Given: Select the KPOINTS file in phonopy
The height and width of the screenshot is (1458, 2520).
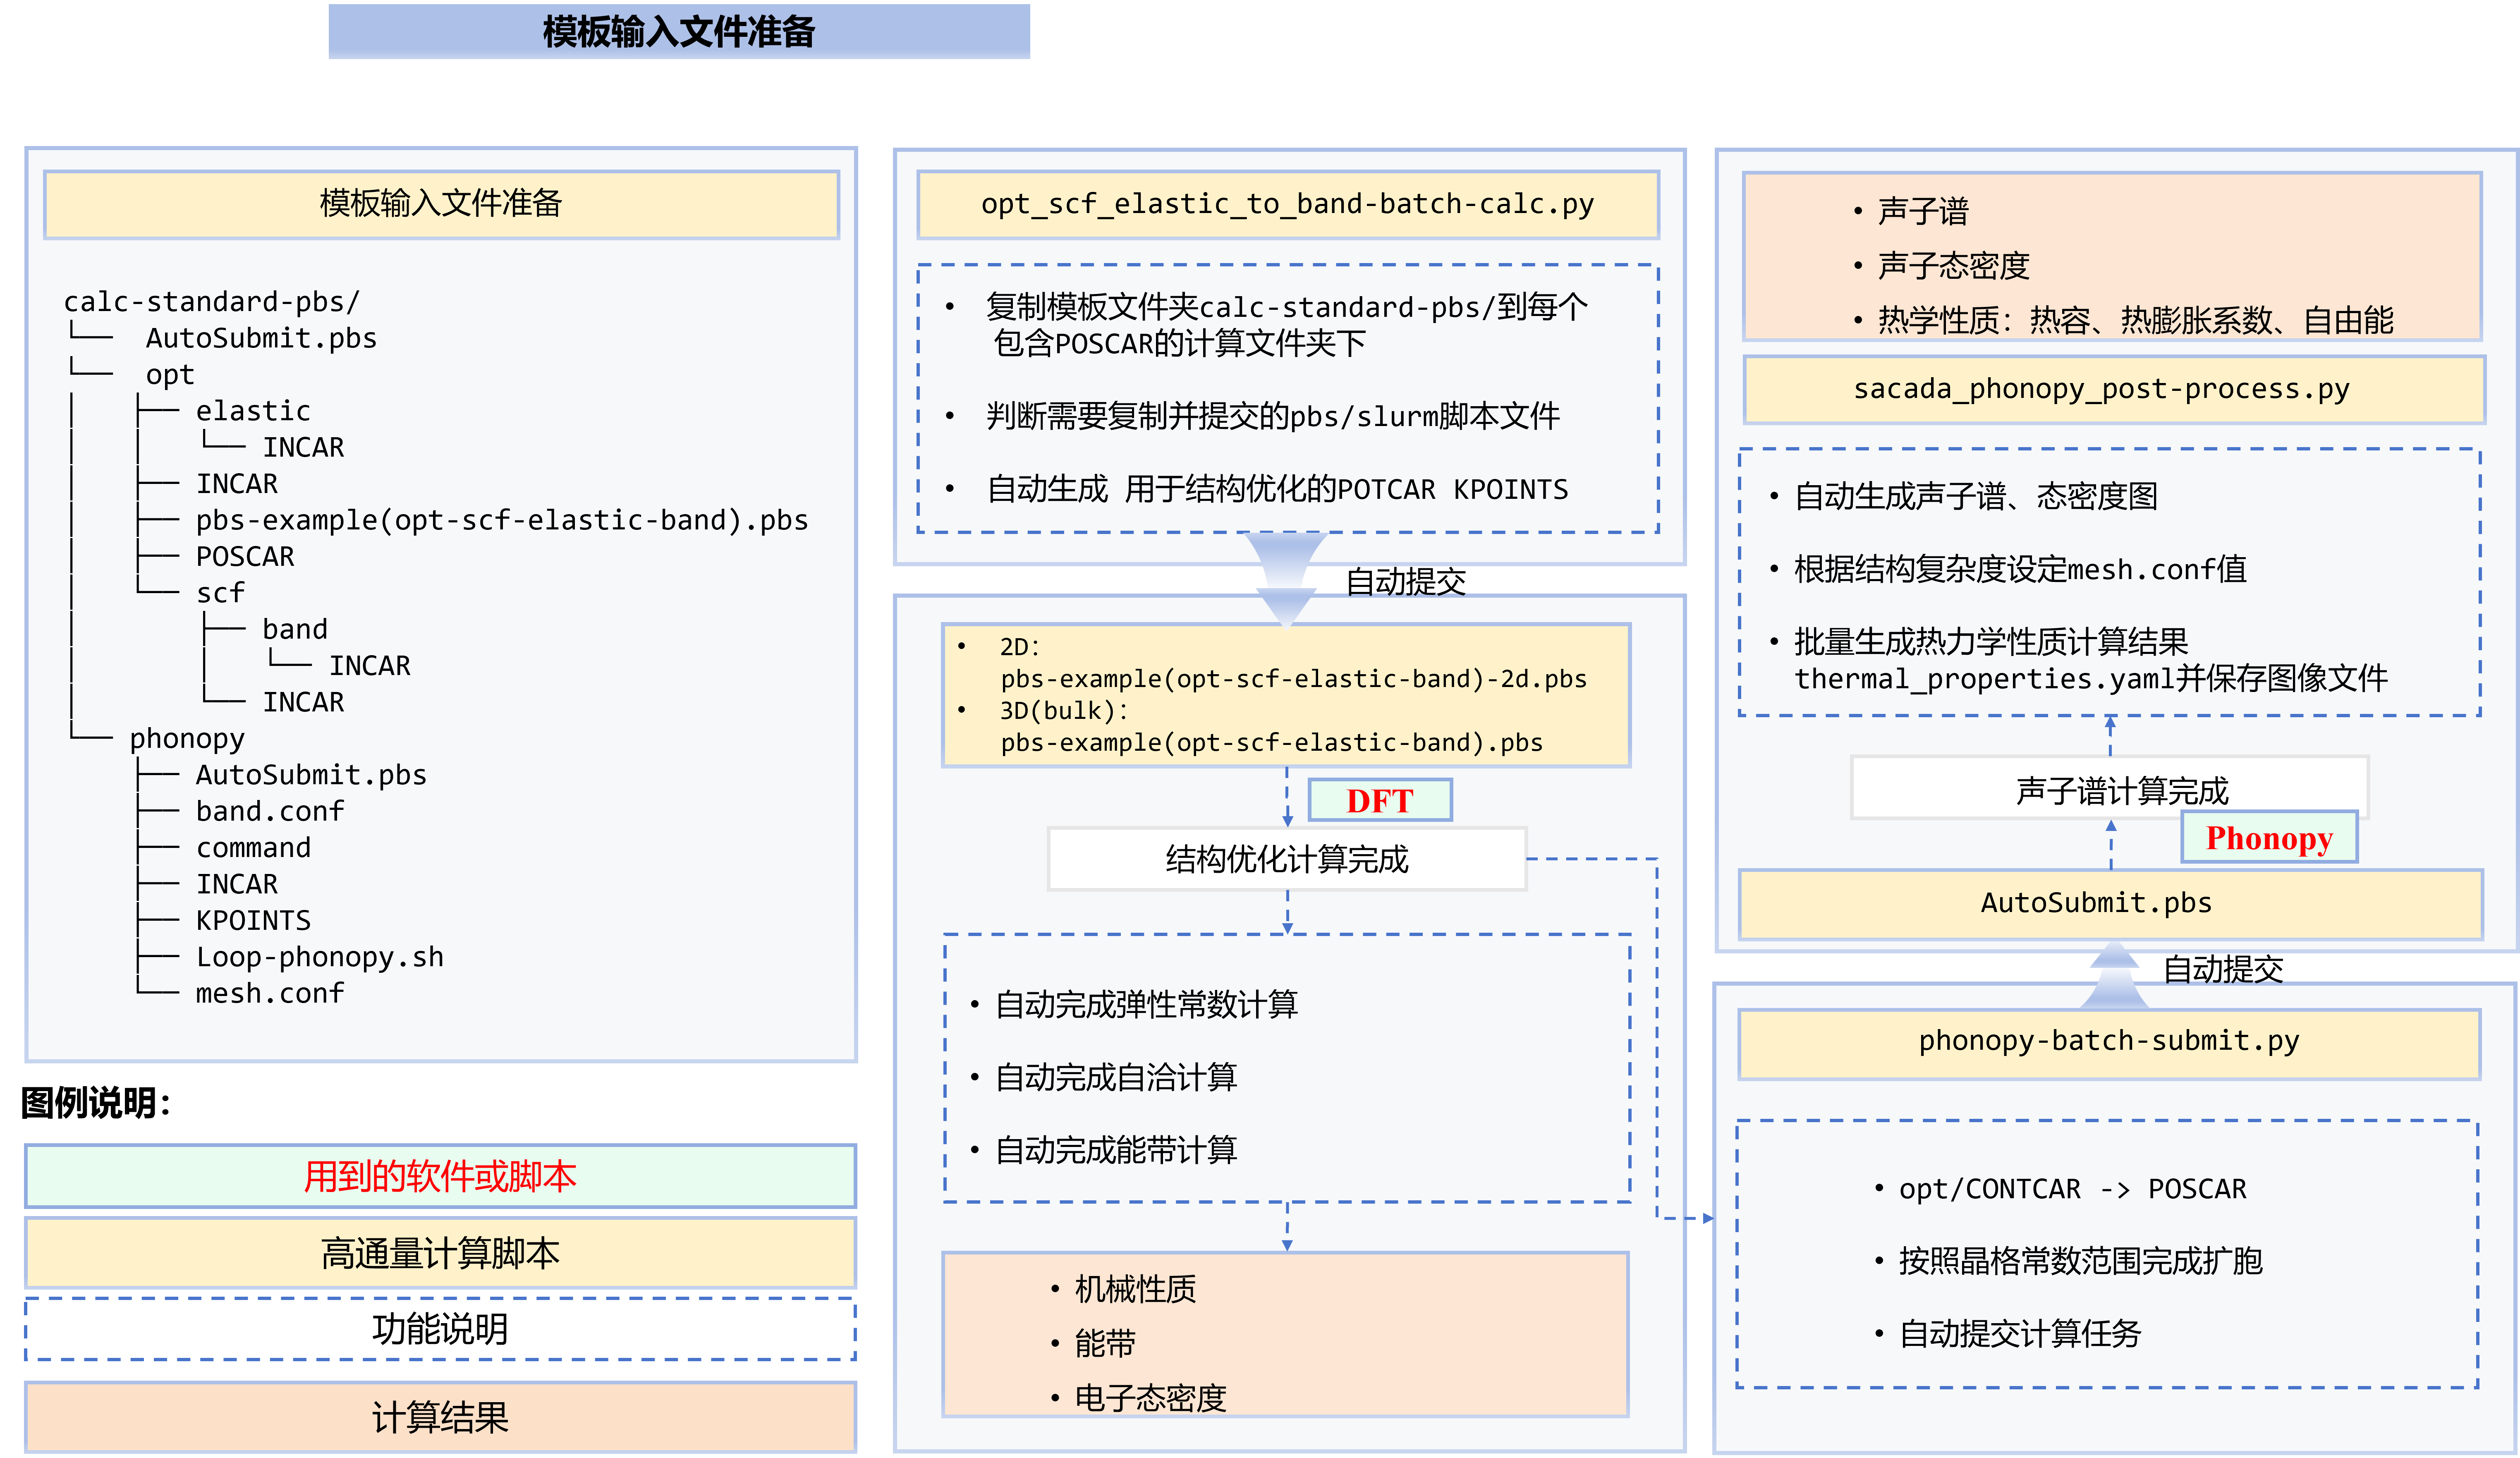Looking at the screenshot, I should [x=253, y=920].
